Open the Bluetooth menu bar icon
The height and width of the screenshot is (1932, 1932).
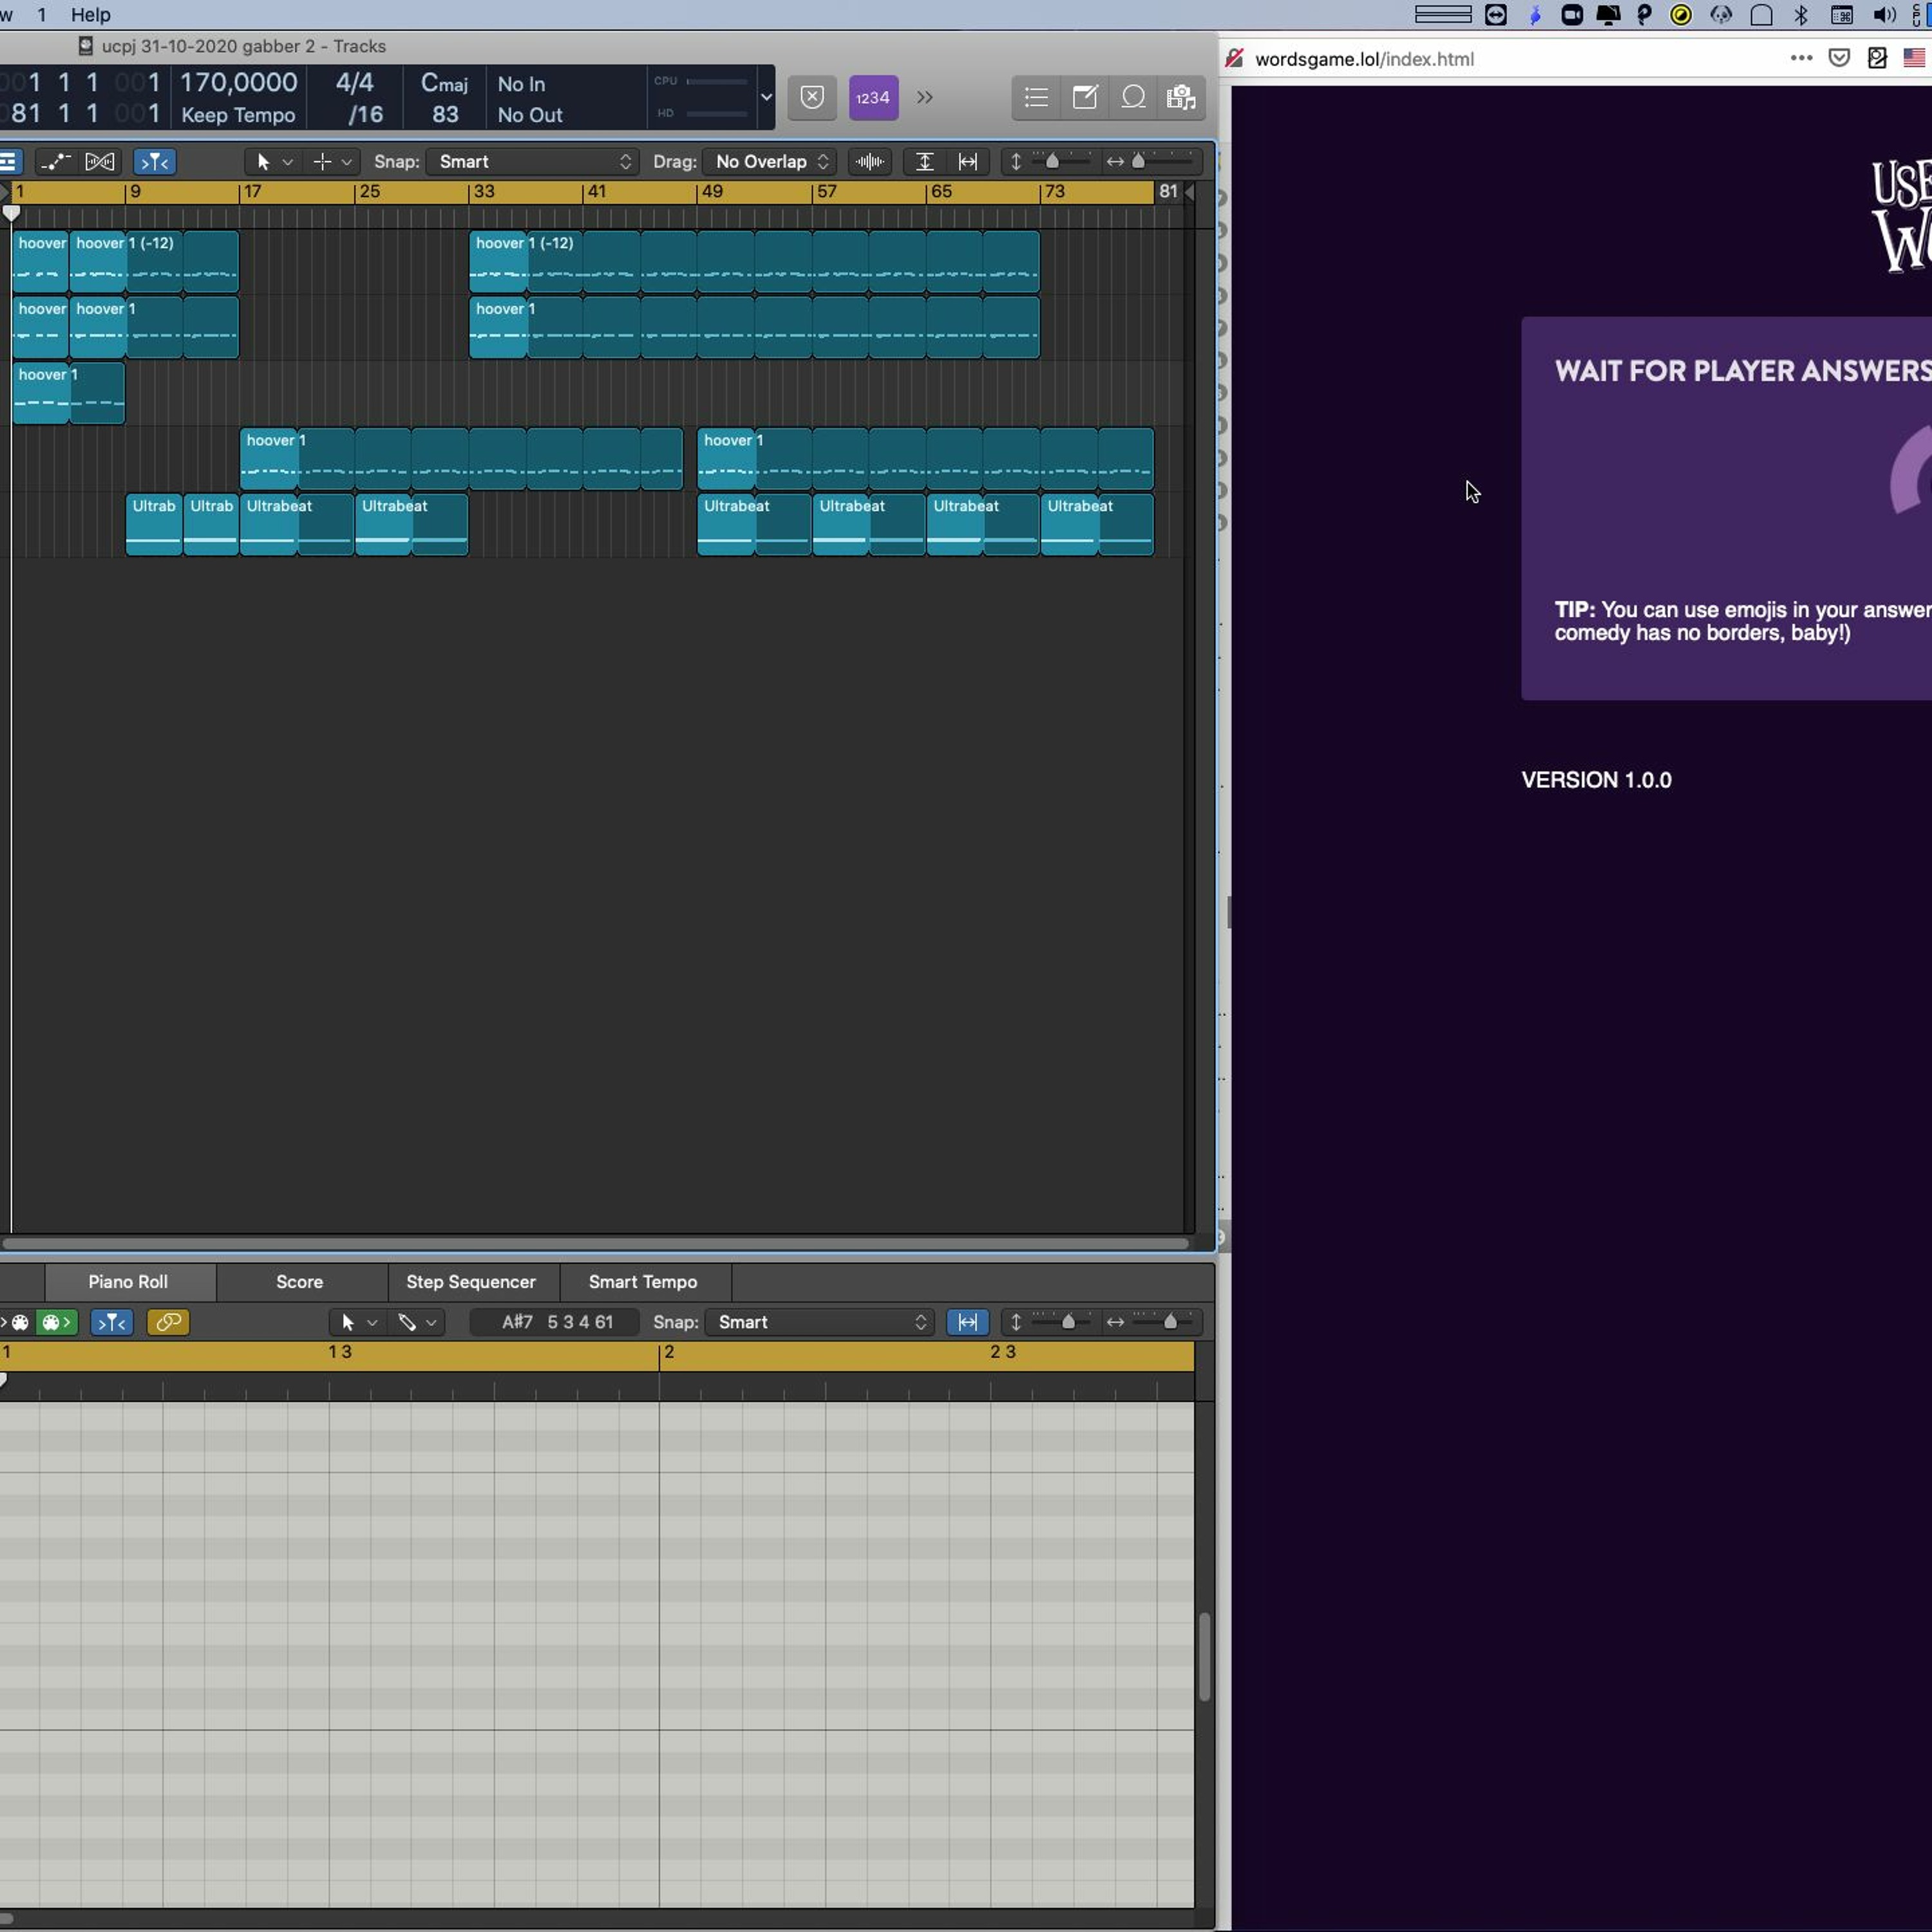pos(1800,14)
